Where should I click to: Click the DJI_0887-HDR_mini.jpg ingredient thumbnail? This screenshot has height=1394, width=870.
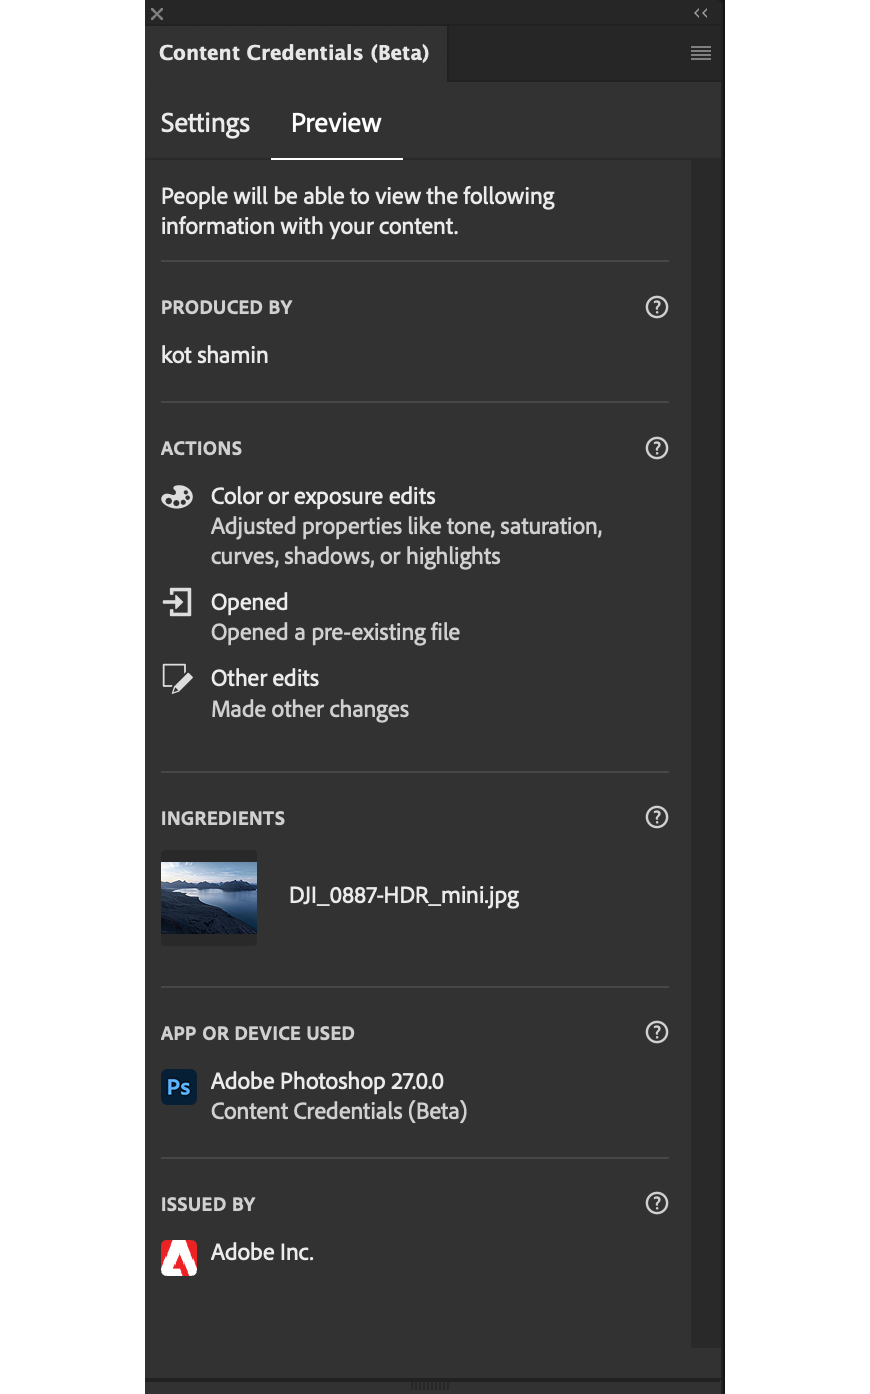[209, 898]
